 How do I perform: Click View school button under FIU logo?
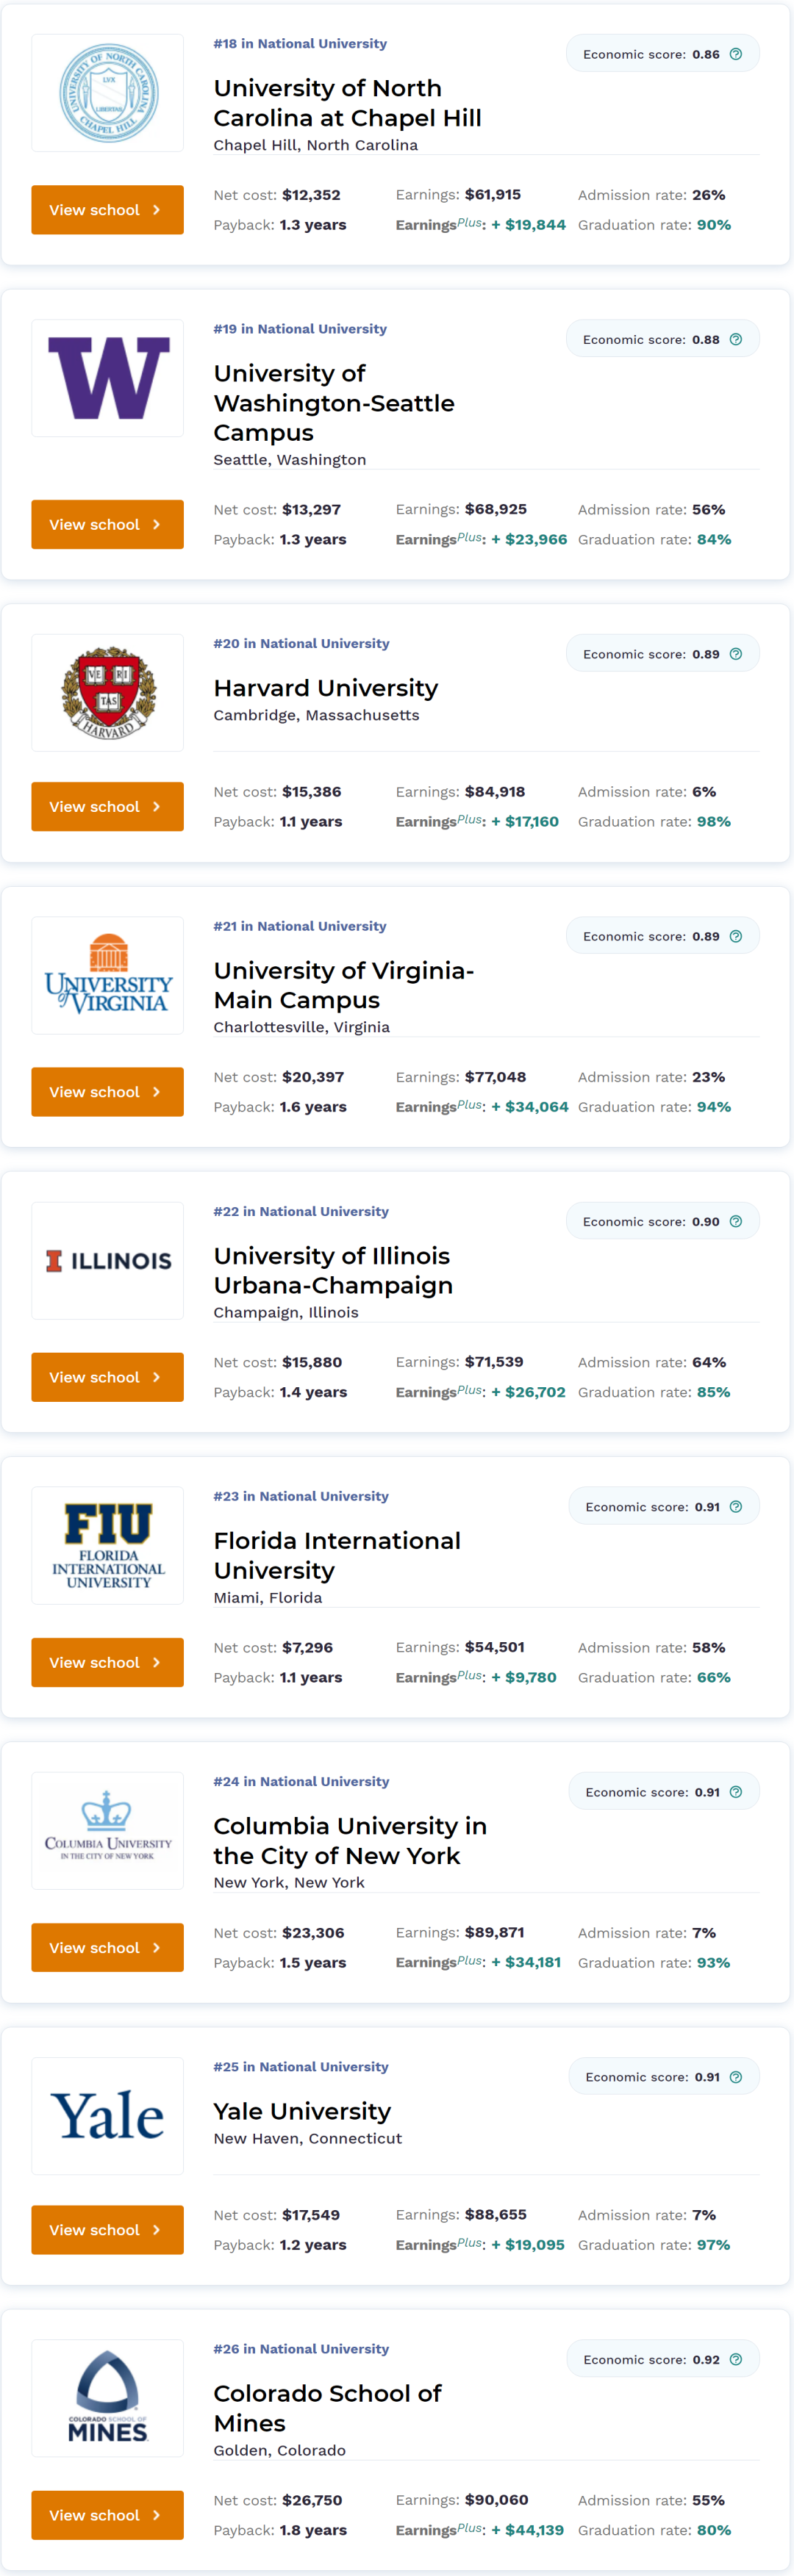[108, 1662]
